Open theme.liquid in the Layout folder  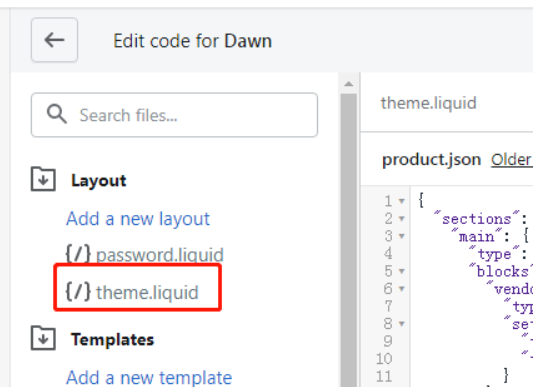tap(147, 292)
